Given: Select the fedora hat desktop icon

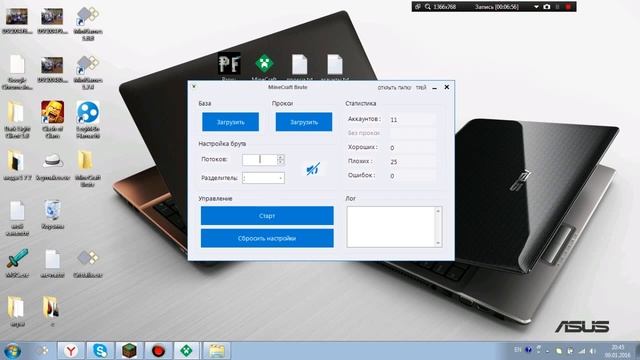Looking at the screenshot, I should 52,166.
